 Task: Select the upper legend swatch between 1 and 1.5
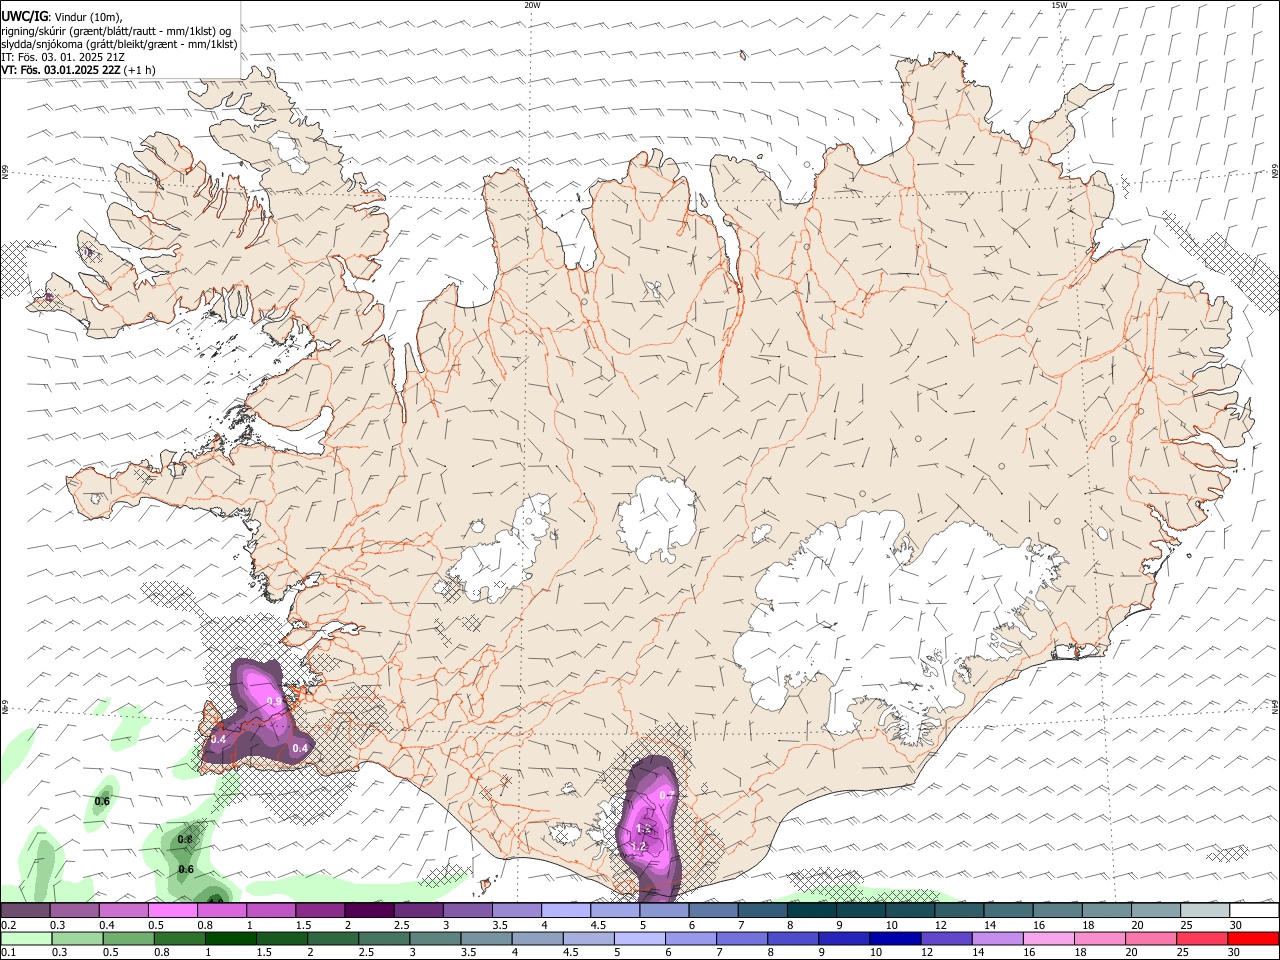pos(271,910)
